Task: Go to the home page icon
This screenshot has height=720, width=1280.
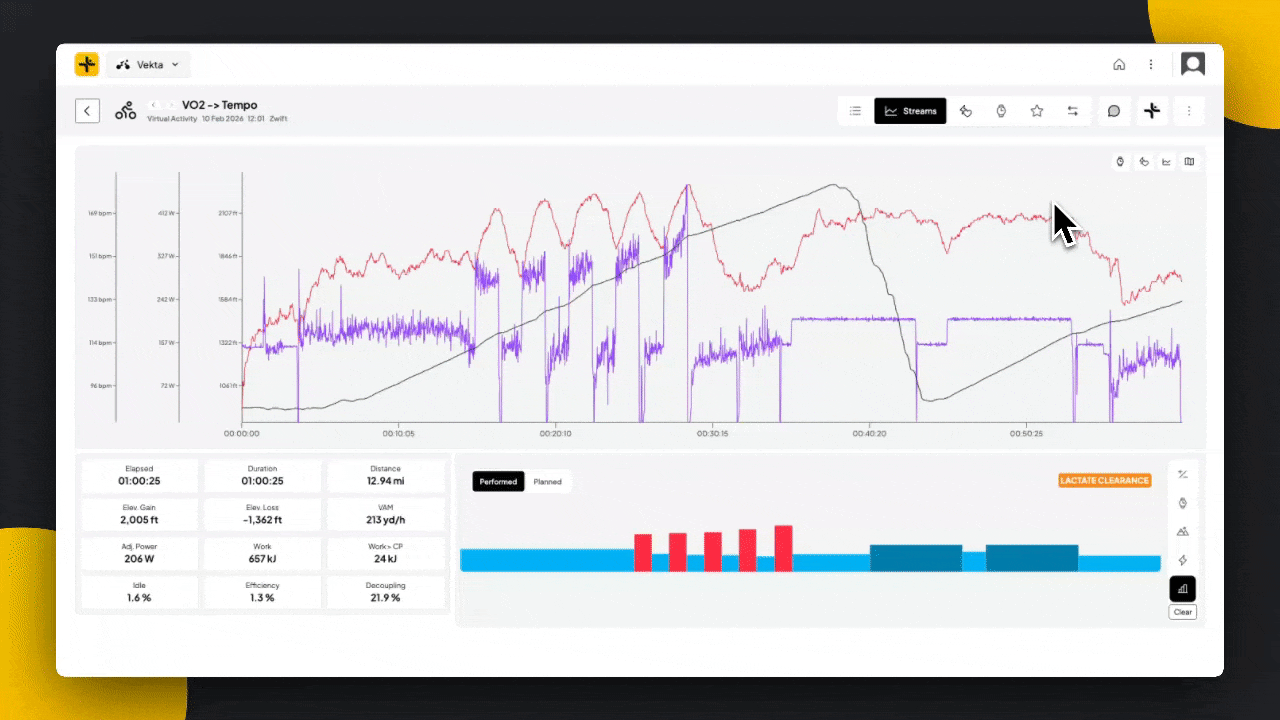Action: click(1119, 65)
